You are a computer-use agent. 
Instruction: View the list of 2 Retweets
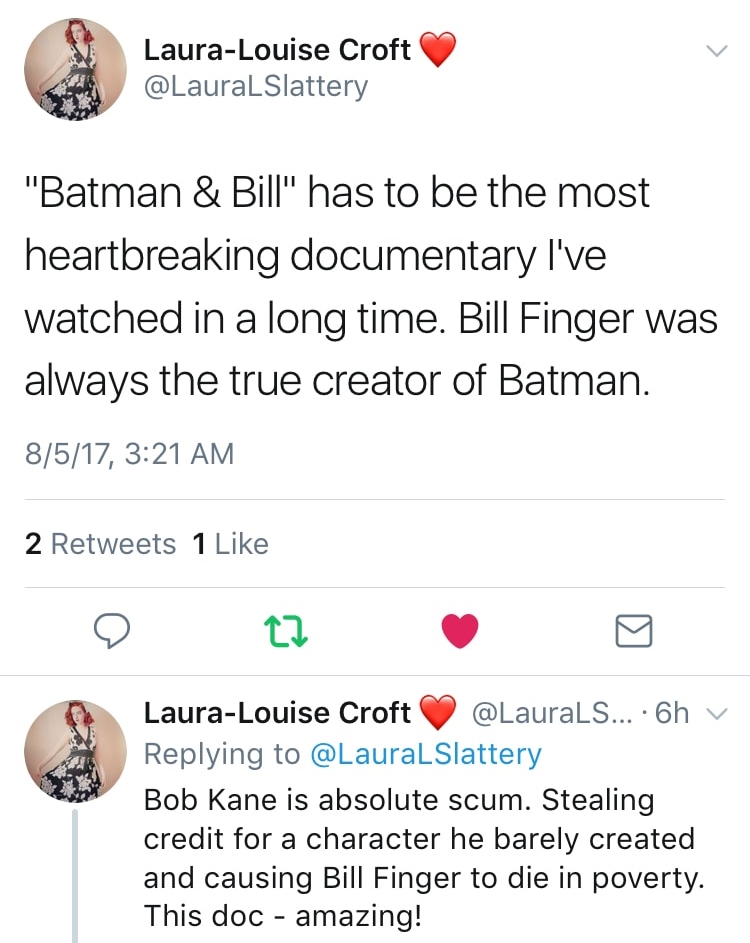coord(100,544)
